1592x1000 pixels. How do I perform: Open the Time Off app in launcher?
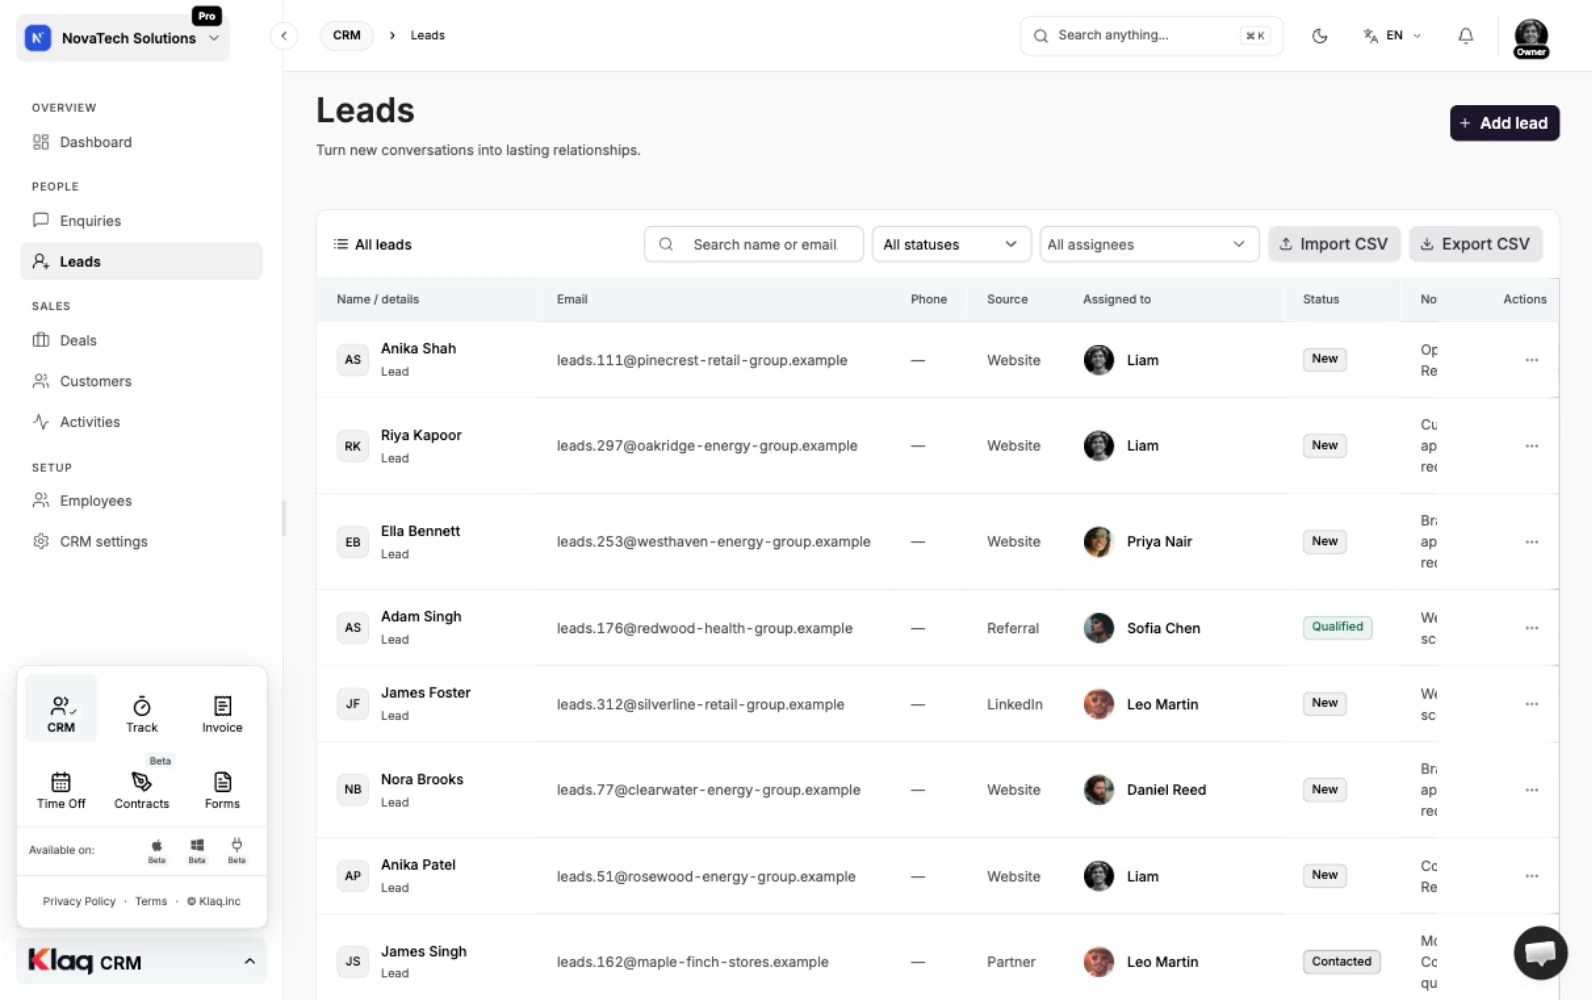click(x=61, y=790)
